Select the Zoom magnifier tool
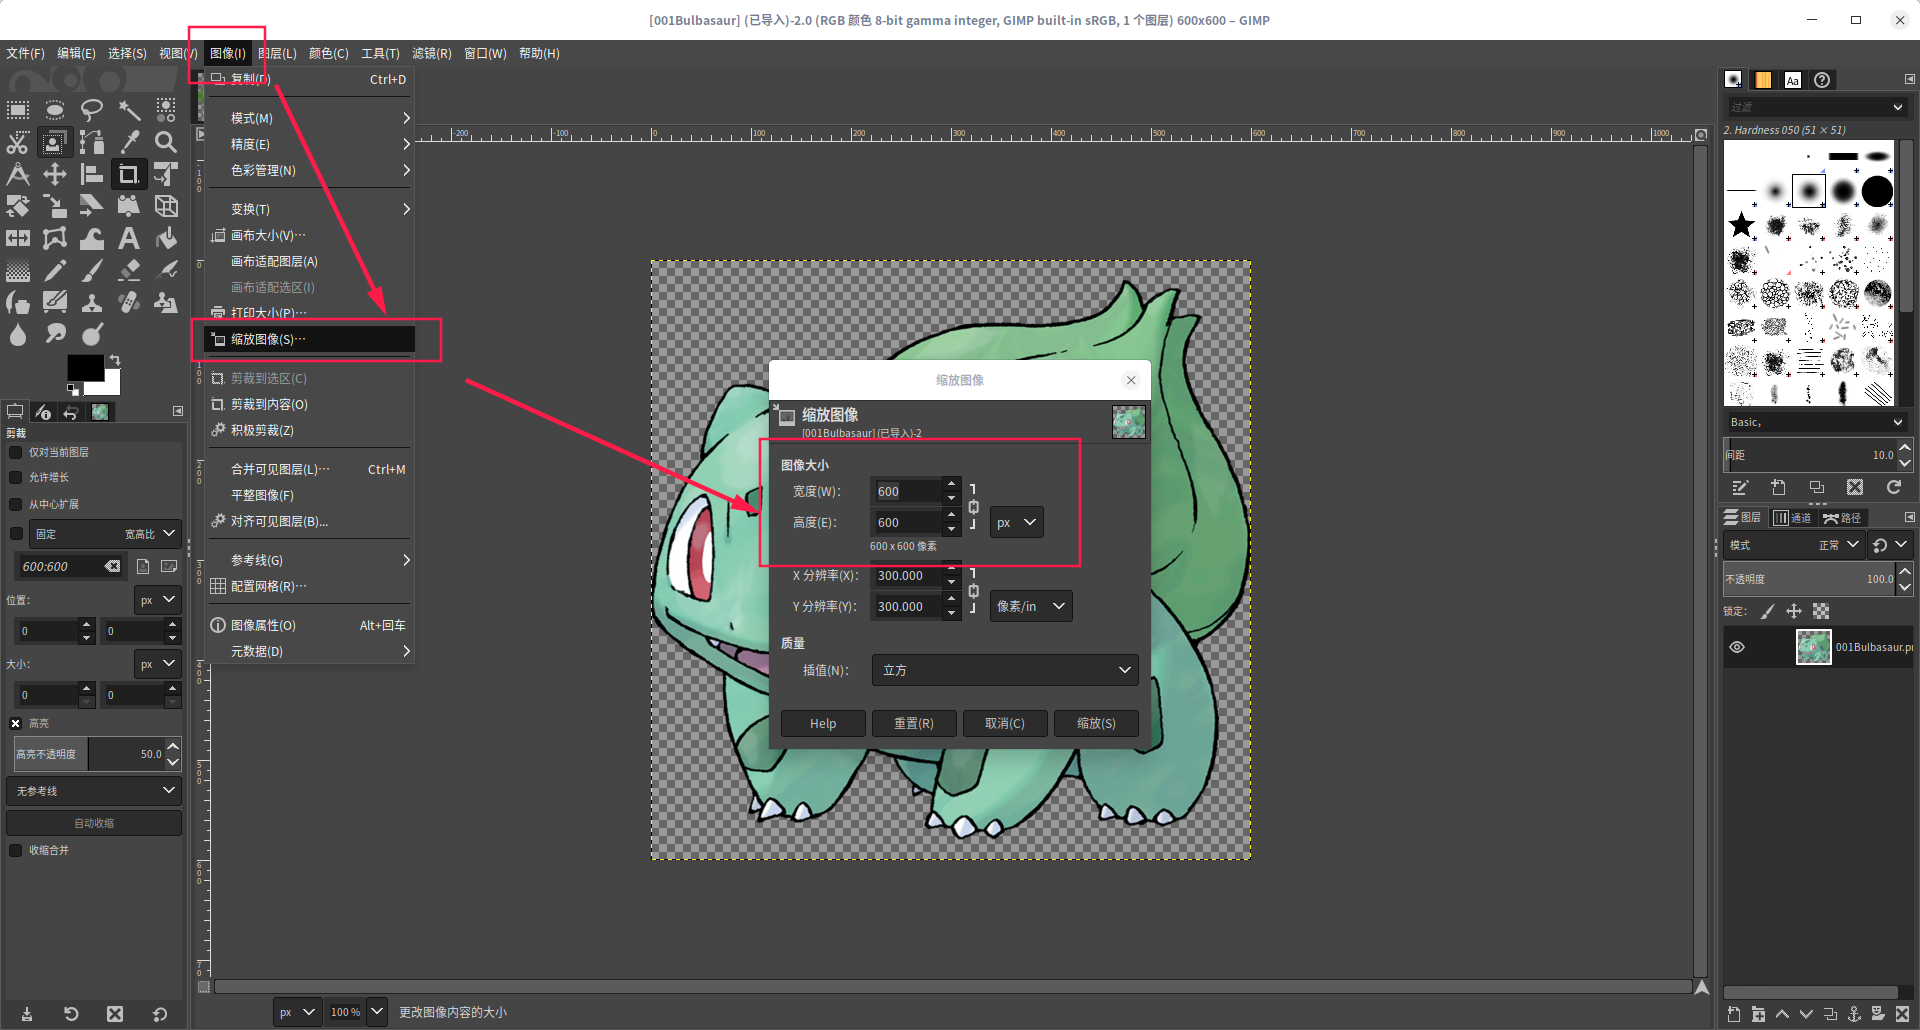 166,142
